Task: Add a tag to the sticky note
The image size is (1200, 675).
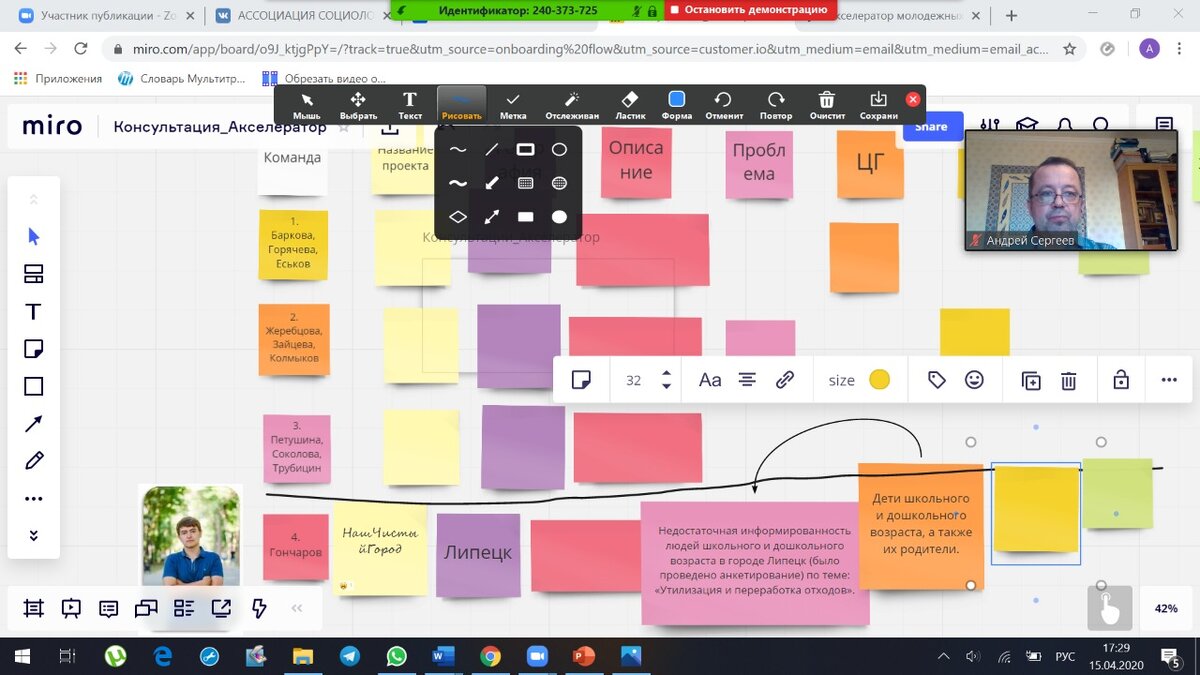Action: (937, 380)
